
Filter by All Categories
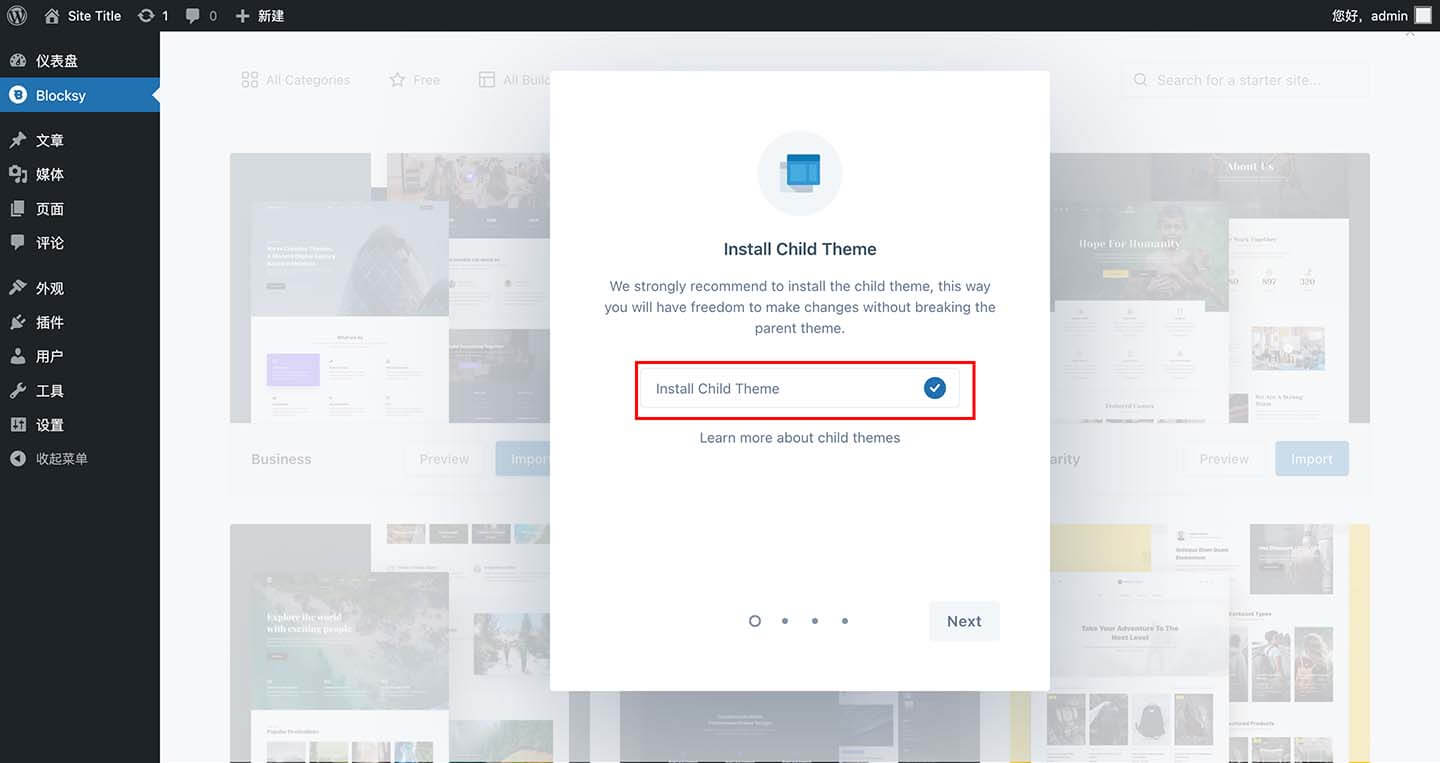pyautogui.click(x=296, y=80)
